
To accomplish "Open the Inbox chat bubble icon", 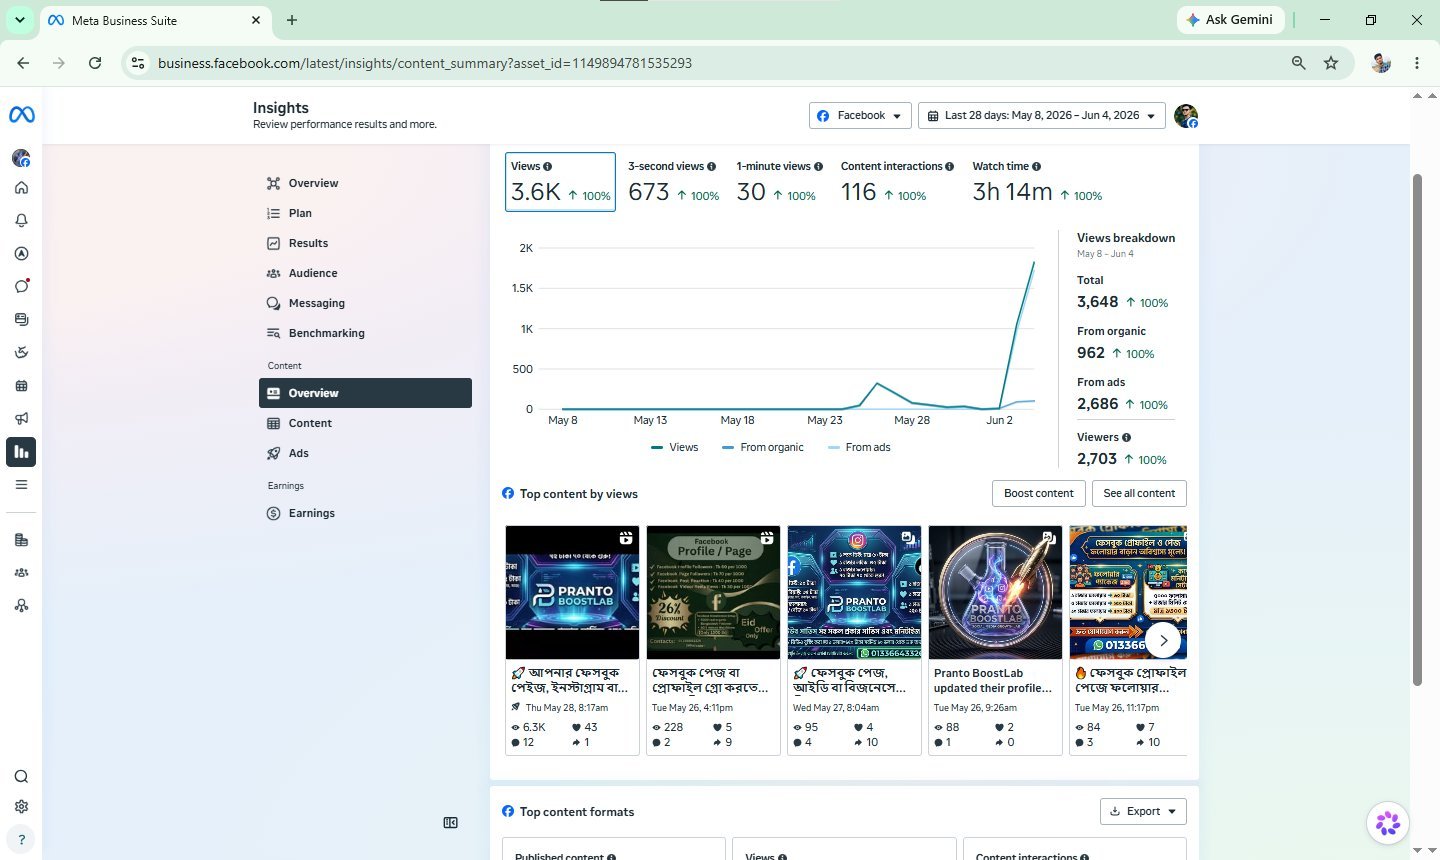I will point(21,287).
